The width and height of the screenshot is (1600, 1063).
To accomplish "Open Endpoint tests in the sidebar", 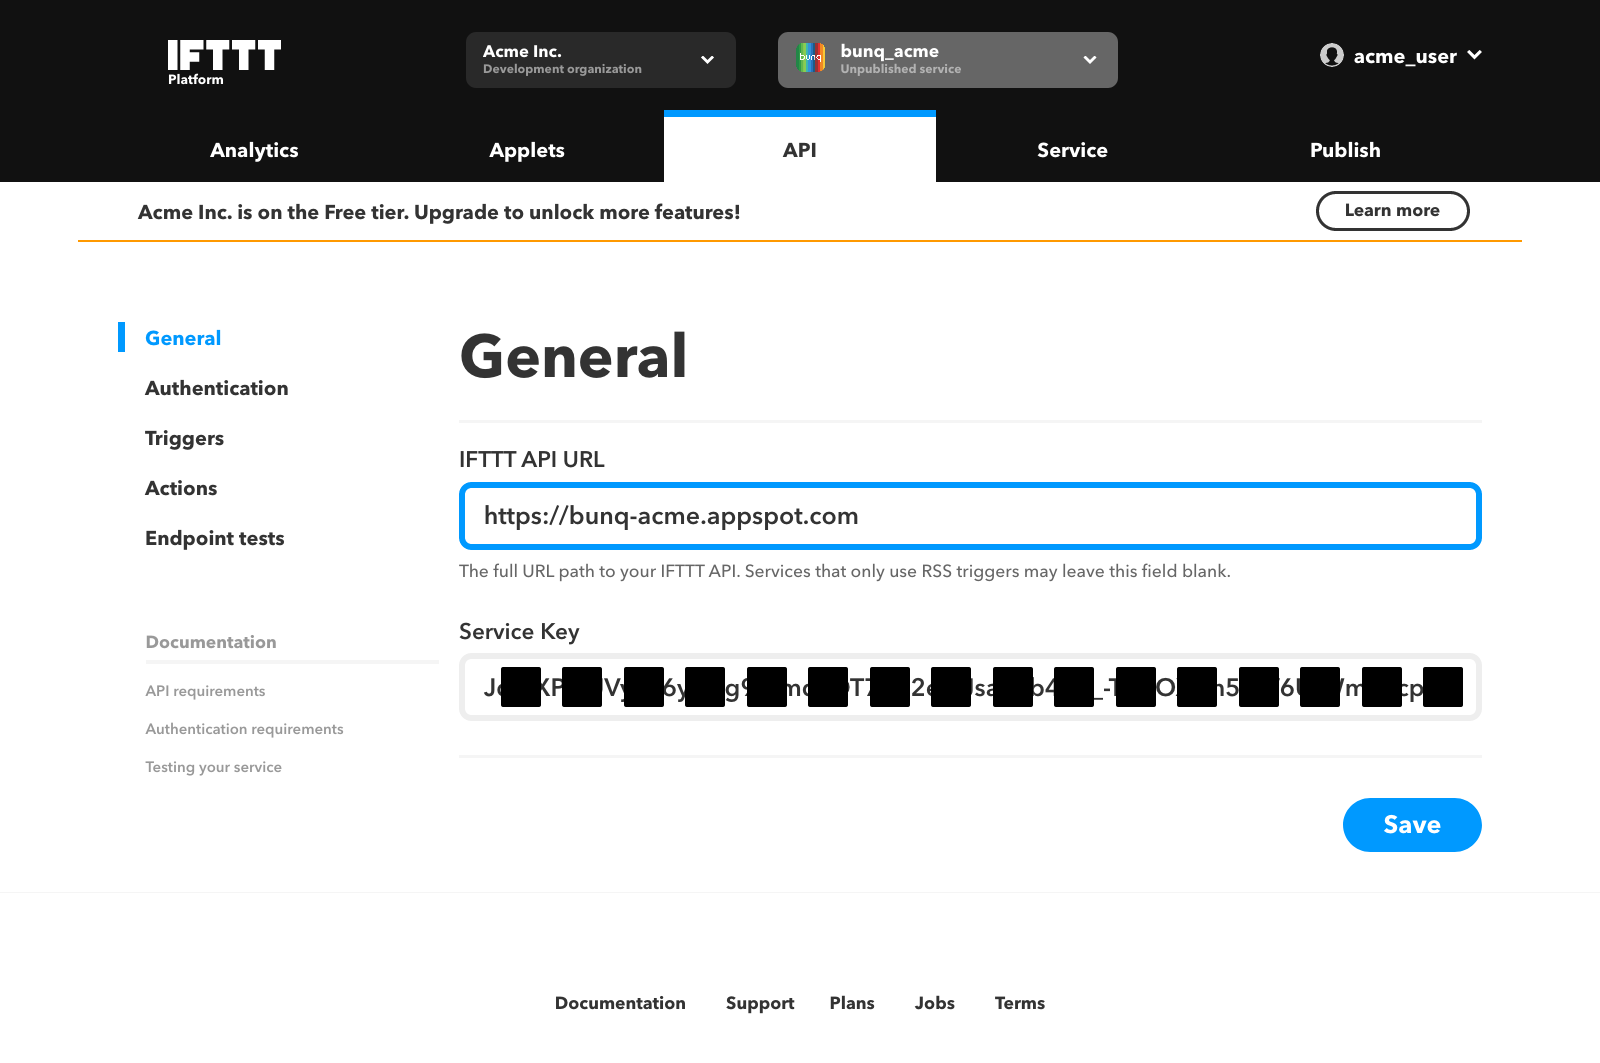I will tap(215, 538).
